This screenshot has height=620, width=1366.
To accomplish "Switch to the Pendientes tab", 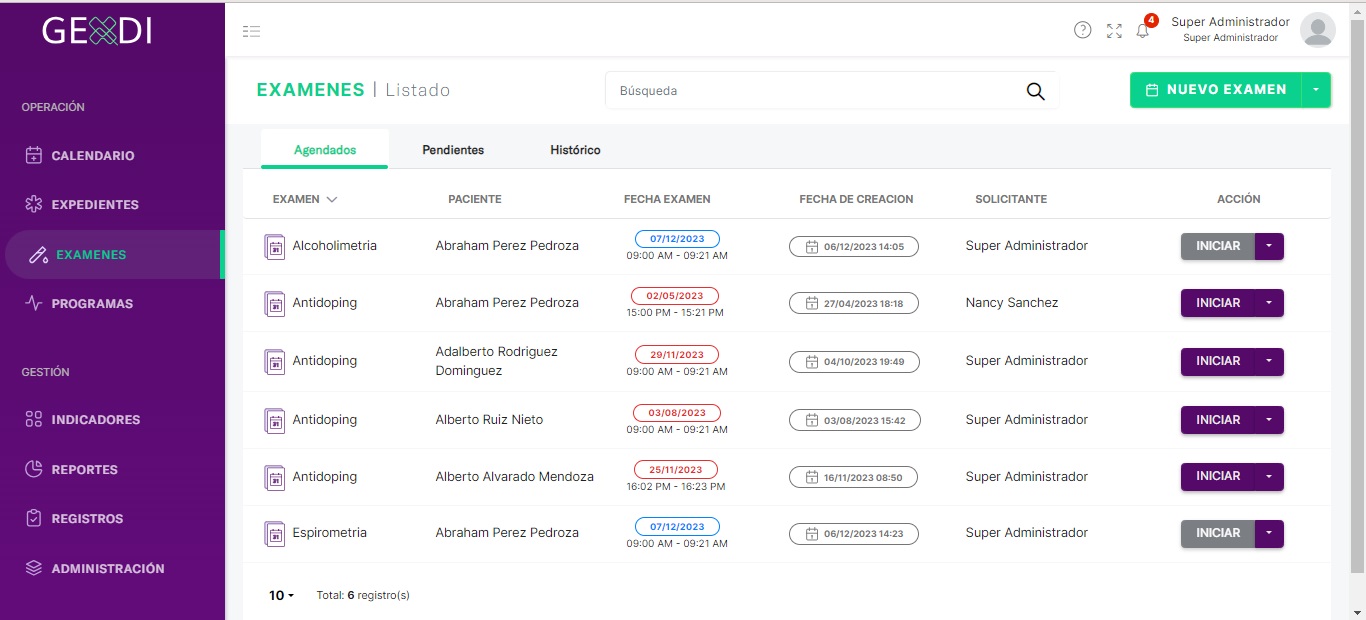I will pyautogui.click(x=453, y=150).
